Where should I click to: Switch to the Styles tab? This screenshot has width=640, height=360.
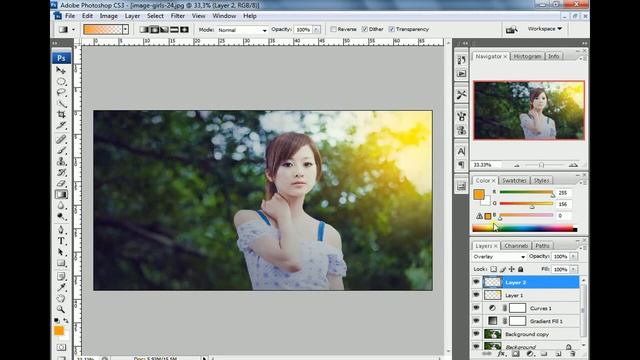click(x=541, y=180)
